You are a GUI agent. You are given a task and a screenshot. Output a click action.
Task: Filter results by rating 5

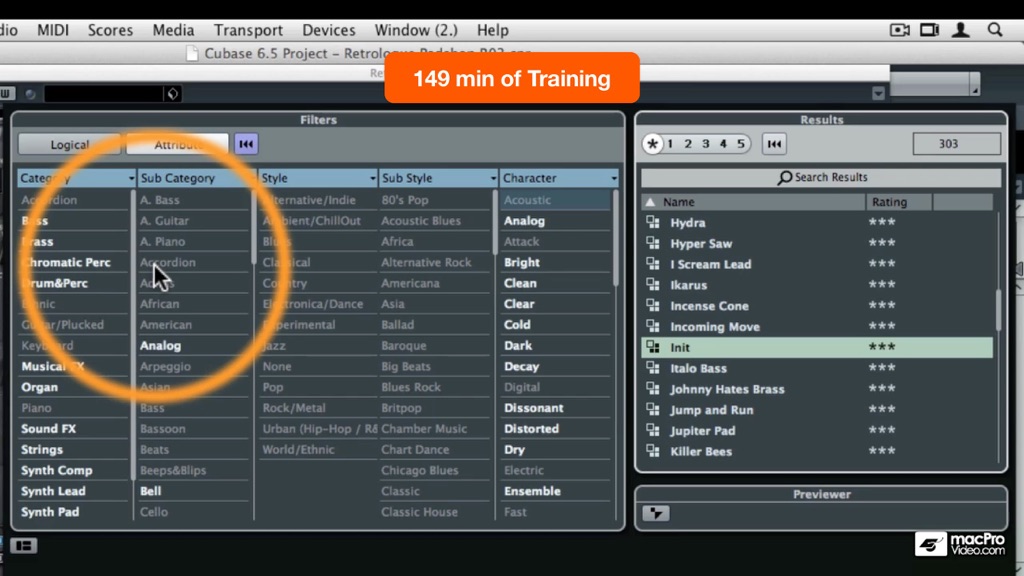(x=741, y=144)
